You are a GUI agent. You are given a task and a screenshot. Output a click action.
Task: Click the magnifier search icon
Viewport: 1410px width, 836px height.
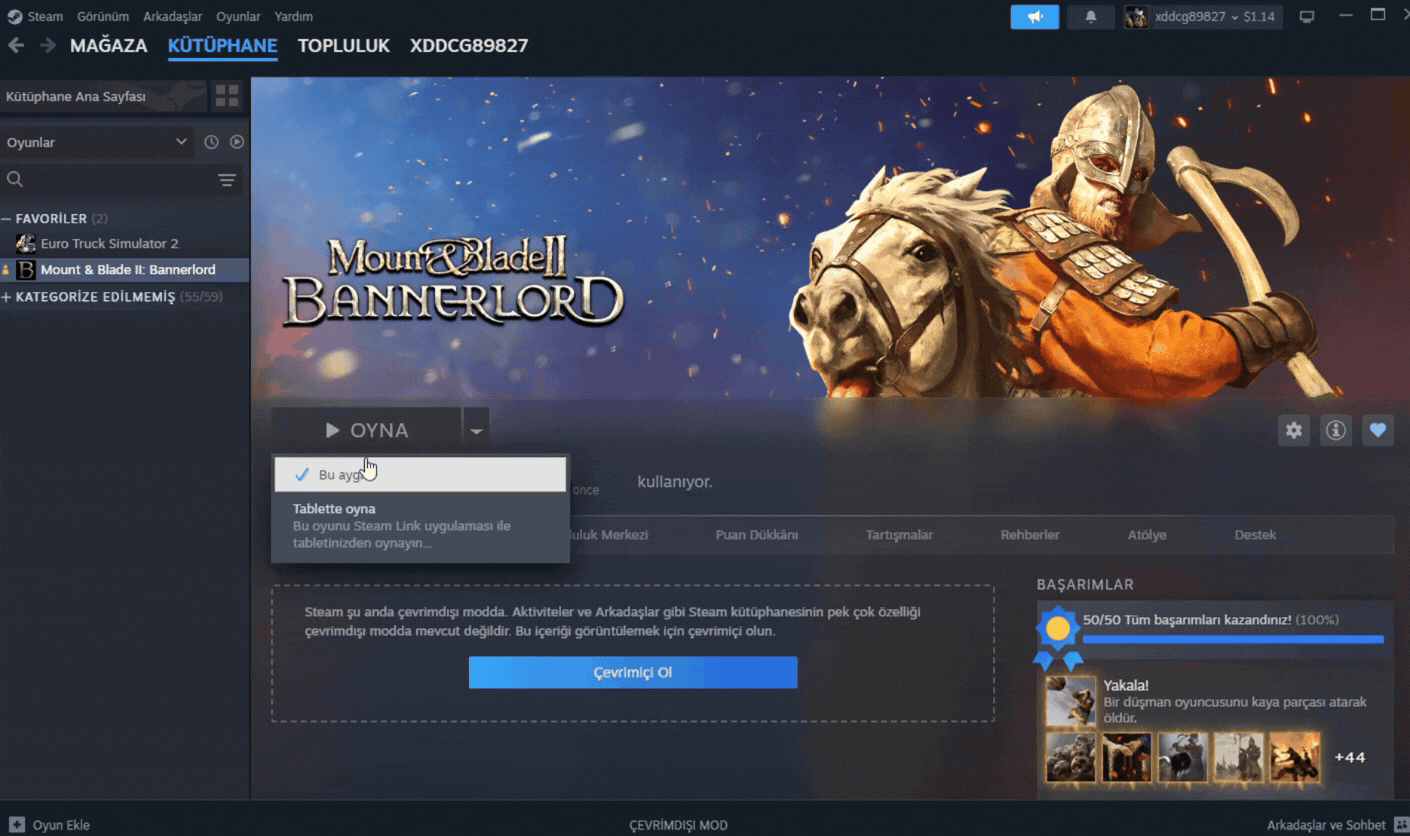point(15,179)
